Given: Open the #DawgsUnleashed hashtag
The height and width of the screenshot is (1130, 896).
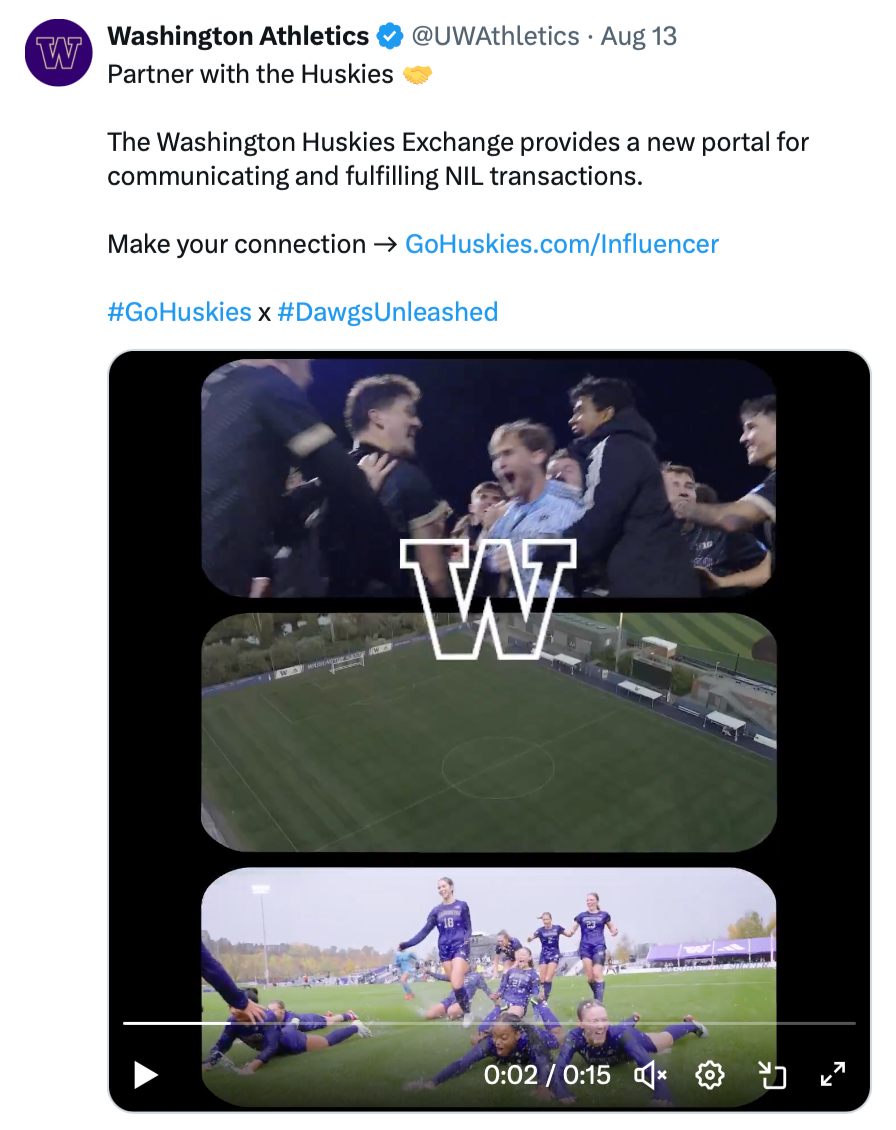Looking at the screenshot, I should pyautogui.click(x=387, y=312).
